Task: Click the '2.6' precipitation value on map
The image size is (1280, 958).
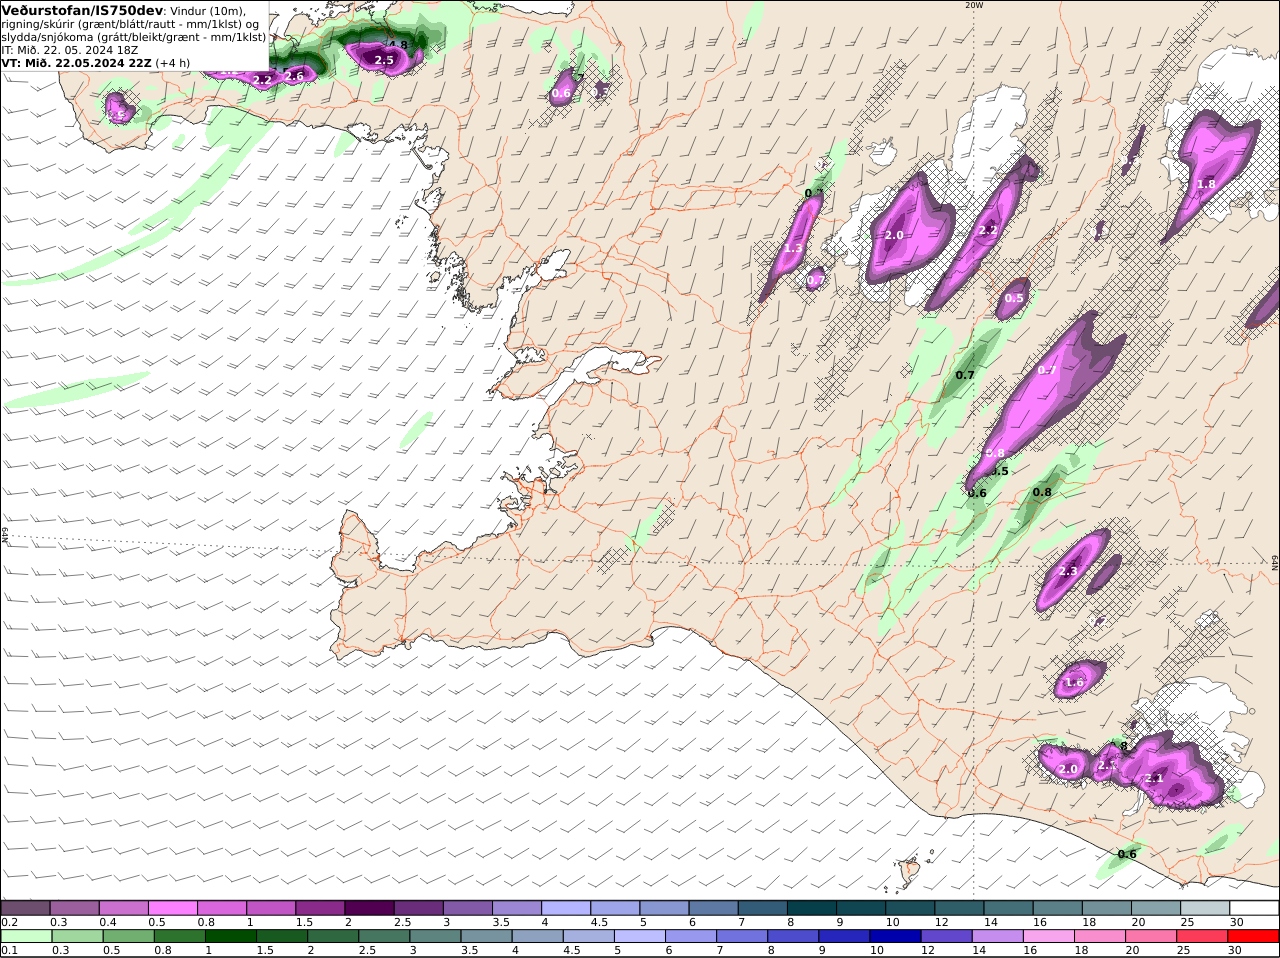Action: tap(294, 76)
